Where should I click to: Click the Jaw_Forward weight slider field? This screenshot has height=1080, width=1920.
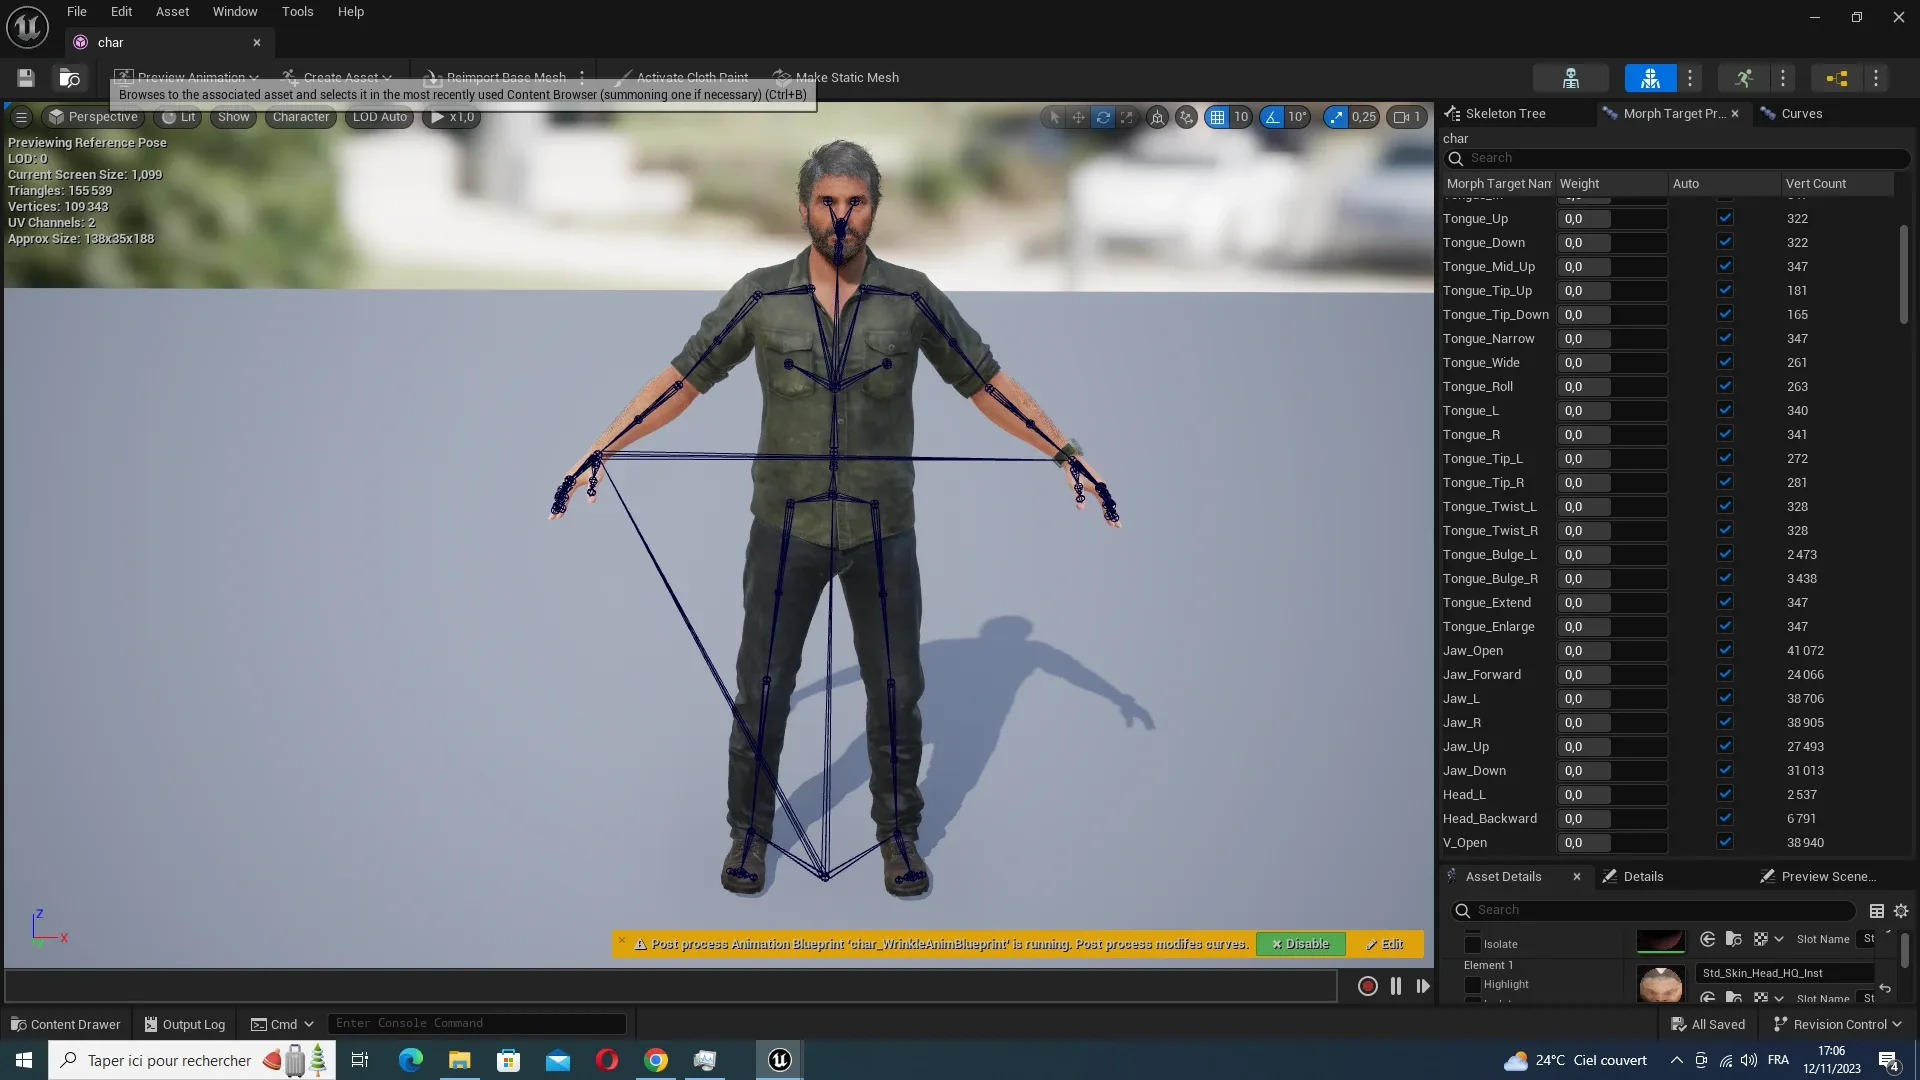pyautogui.click(x=1611, y=675)
